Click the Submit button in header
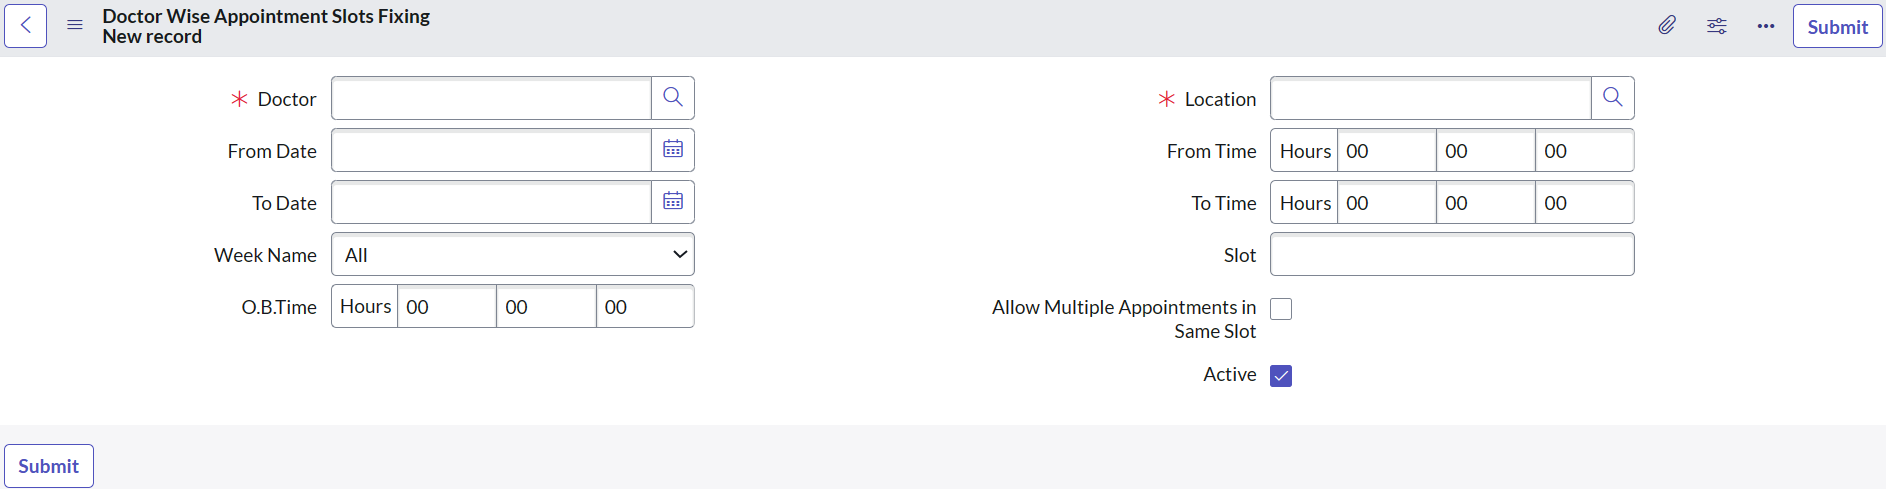This screenshot has height=489, width=1886. [1838, 26]
